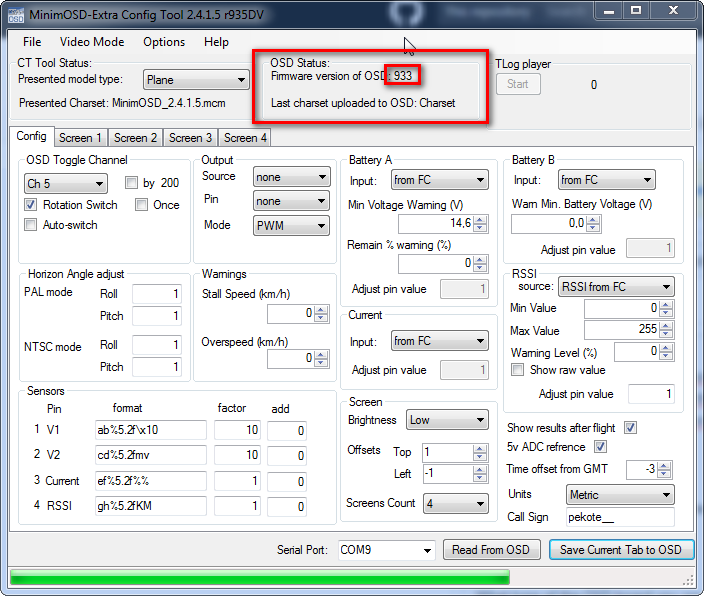Click Battery B warn voltage spinner
This screenshot has width=704, height=596.
click(593, 223)
